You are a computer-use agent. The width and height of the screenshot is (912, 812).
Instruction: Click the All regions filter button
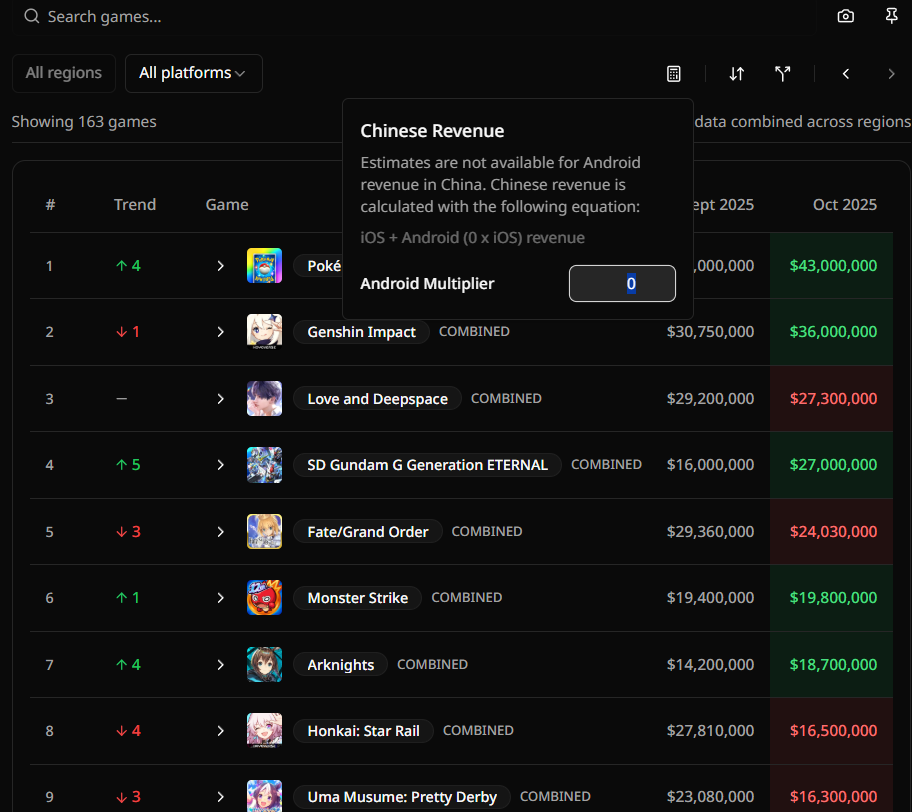click(64, 73)
